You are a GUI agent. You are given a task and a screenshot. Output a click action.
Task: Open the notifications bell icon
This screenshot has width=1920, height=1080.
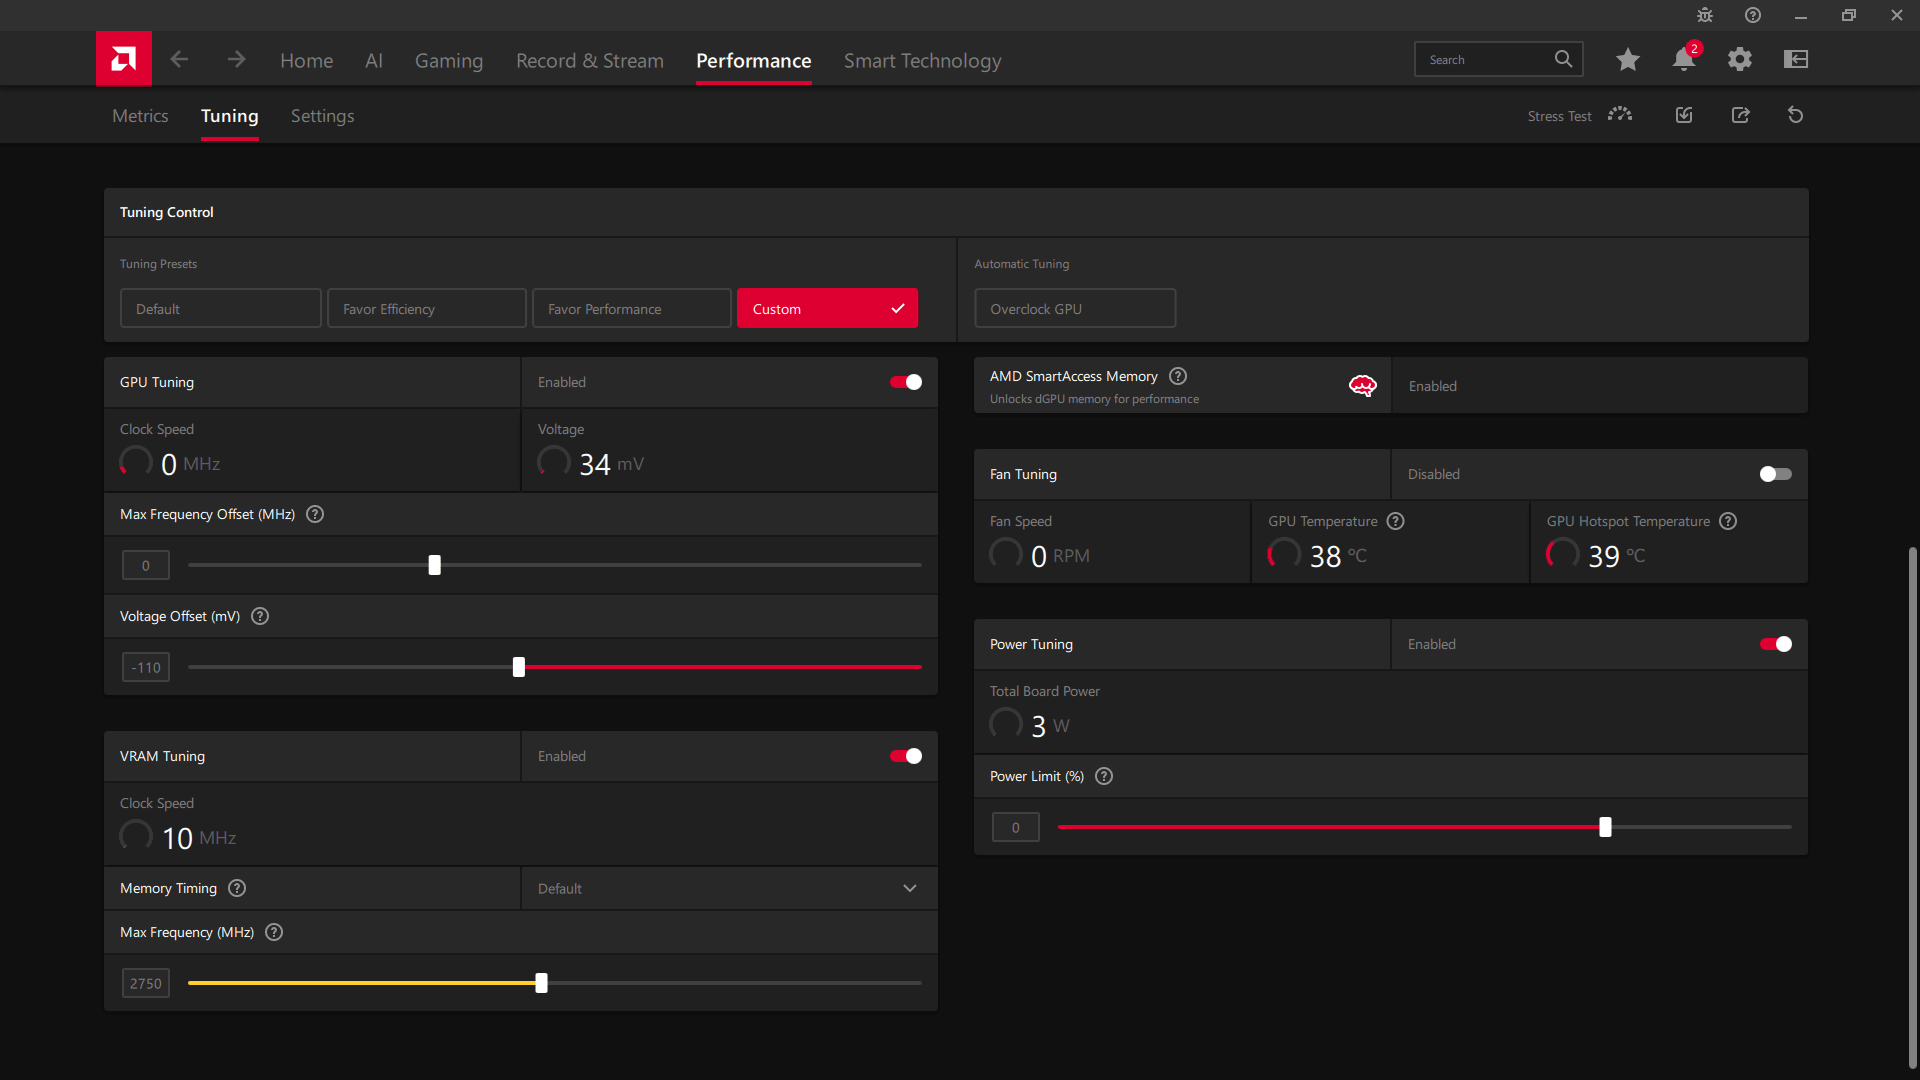(1683, 60)
